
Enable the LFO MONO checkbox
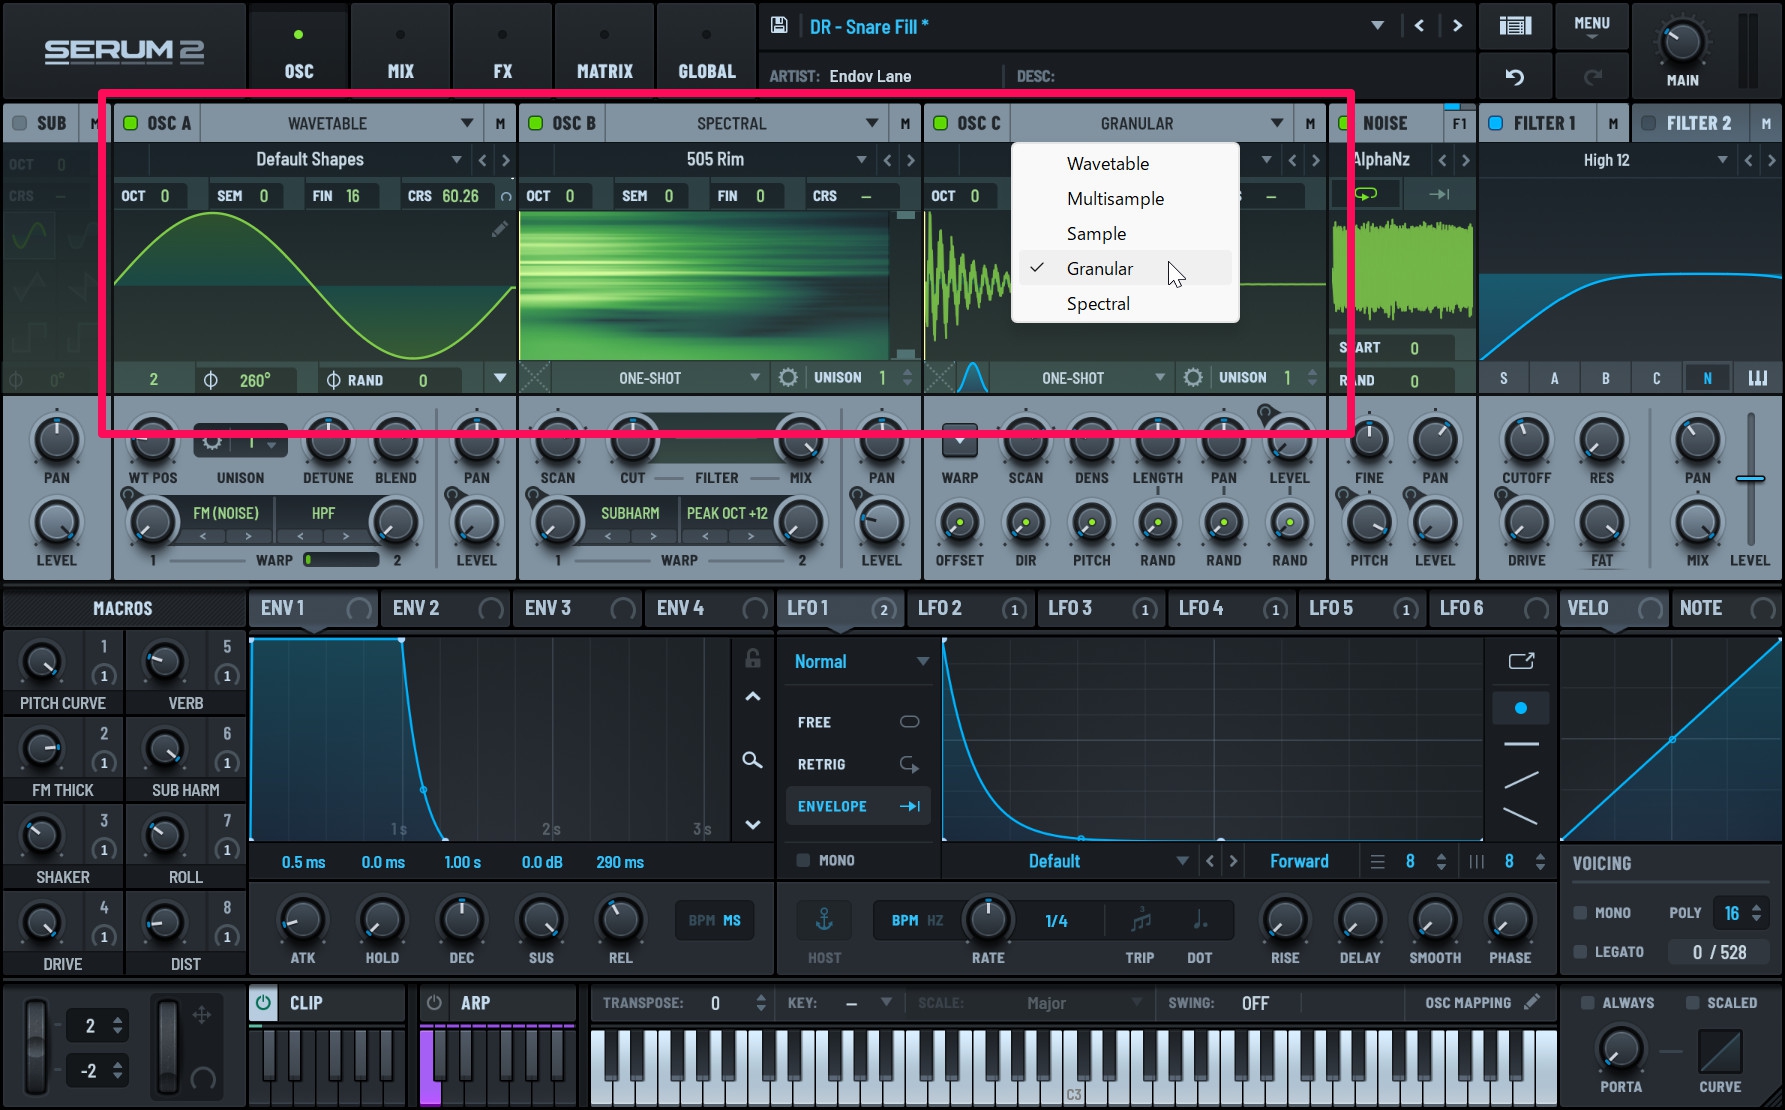click(803, 860)
